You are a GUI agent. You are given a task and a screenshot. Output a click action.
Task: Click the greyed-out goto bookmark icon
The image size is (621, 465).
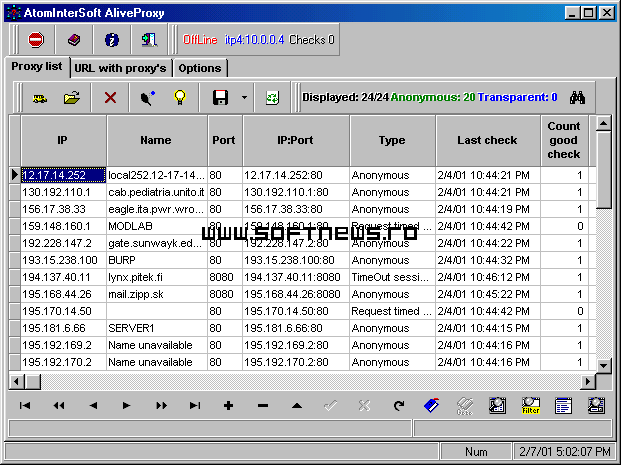[x=465, y=406]
